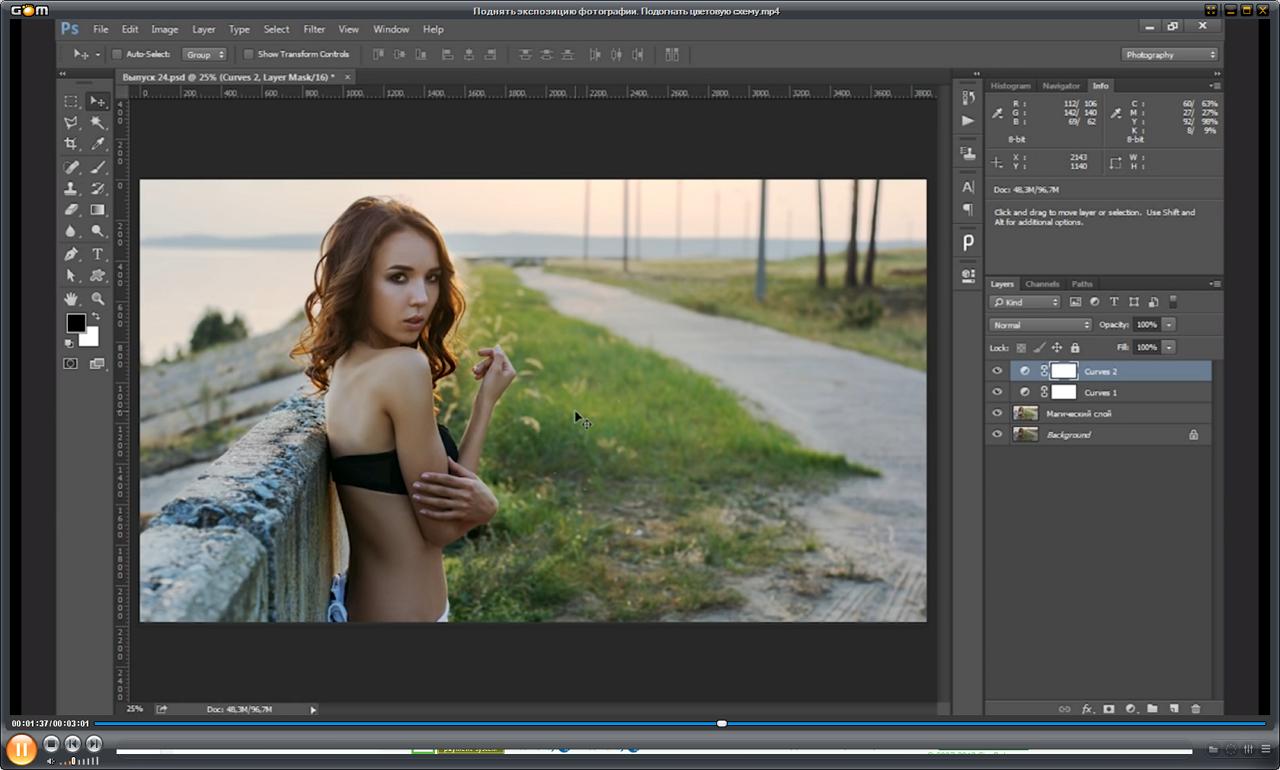This screenshot has width=1280, height=770.
Task: Hide the Curves 2 layer
Action: pos(997,371)
